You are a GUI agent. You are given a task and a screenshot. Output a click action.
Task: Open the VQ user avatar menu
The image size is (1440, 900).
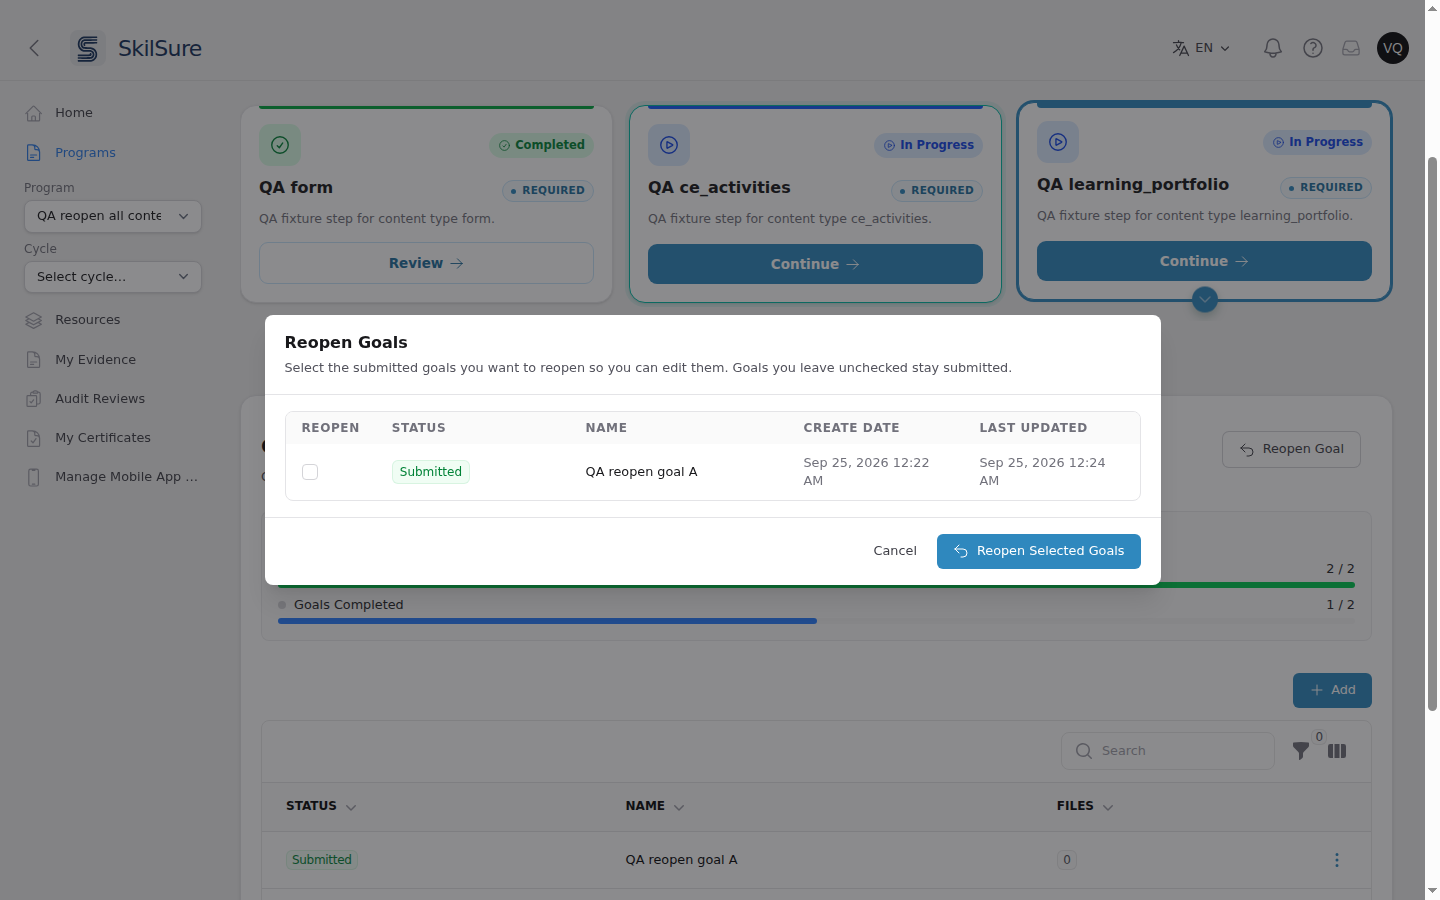coord(1393,48)
